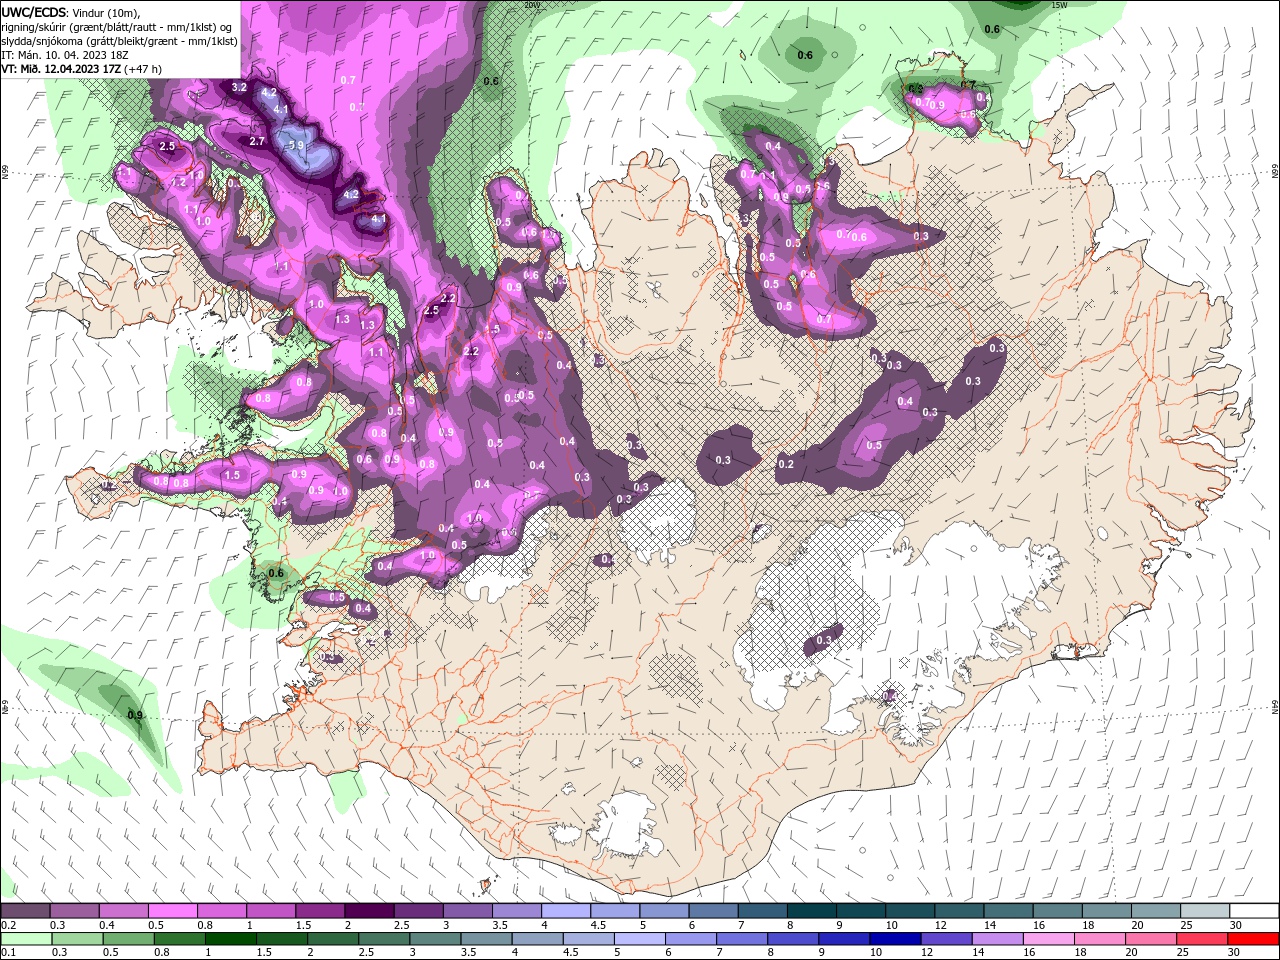1280x960 pixels.
Task: Click the 15W longitude label
Action: (1060, 5)
